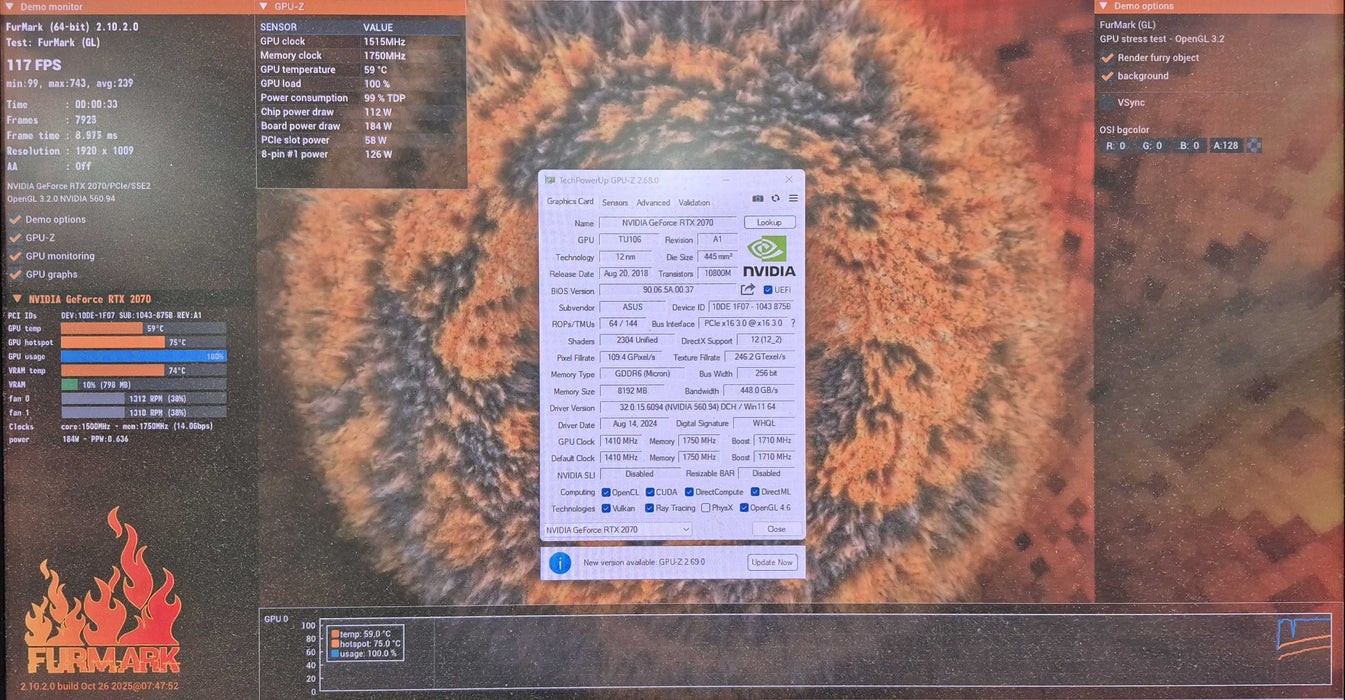This screenshot has height=700, width=1345.
Task: Uncheck Demo options in Demo monitor
Action: click(15, 219)
